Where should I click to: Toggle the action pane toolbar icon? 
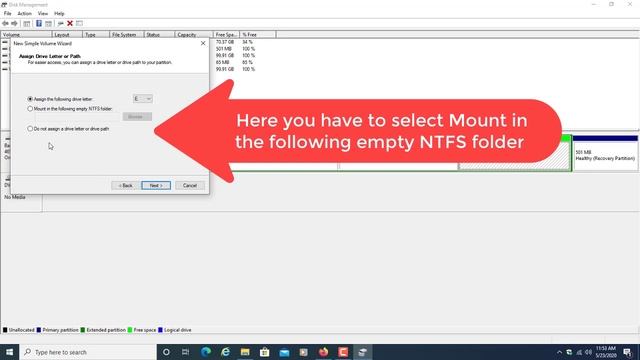tap(49, 24)
